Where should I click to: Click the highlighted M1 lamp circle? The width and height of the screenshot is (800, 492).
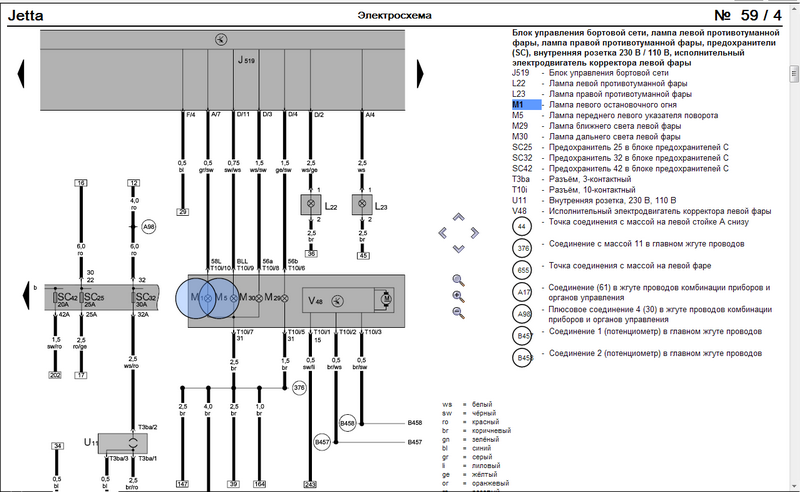[196, 298]
